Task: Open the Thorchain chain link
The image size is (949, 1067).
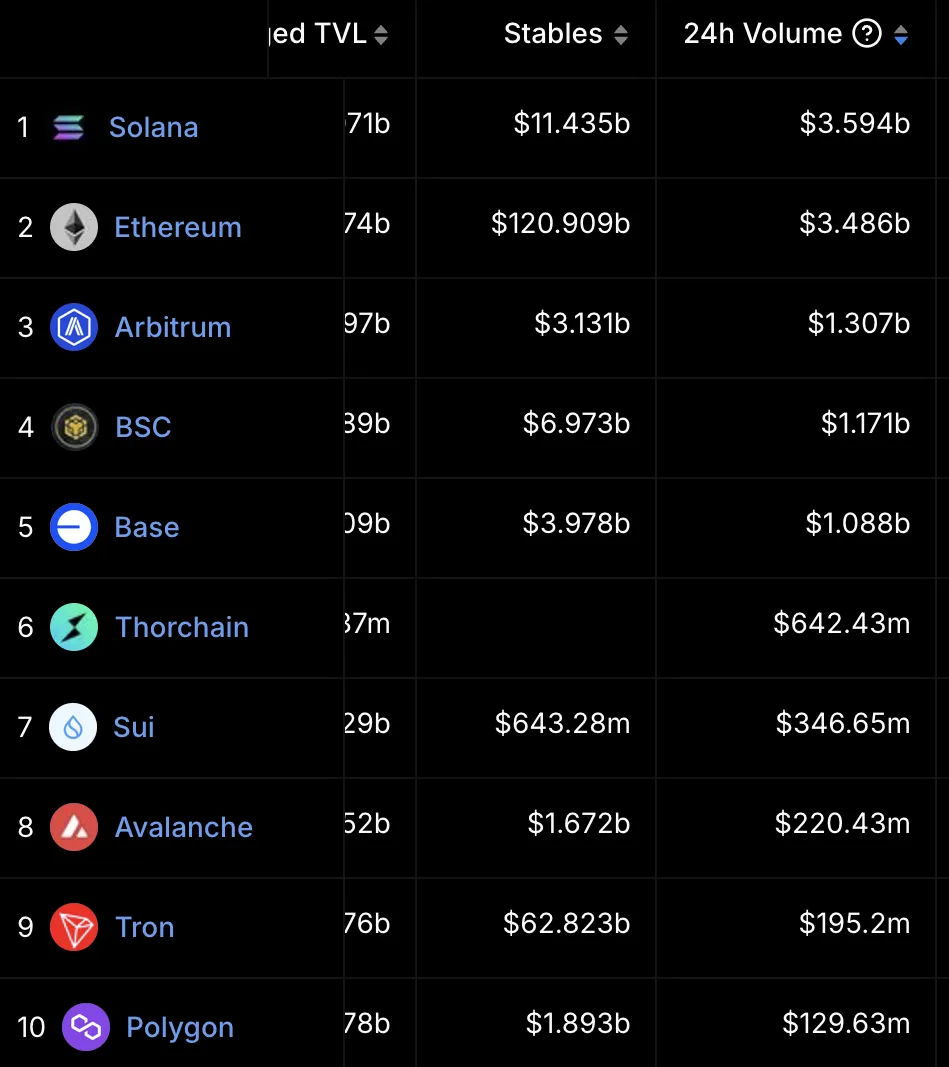Action: 182,627
